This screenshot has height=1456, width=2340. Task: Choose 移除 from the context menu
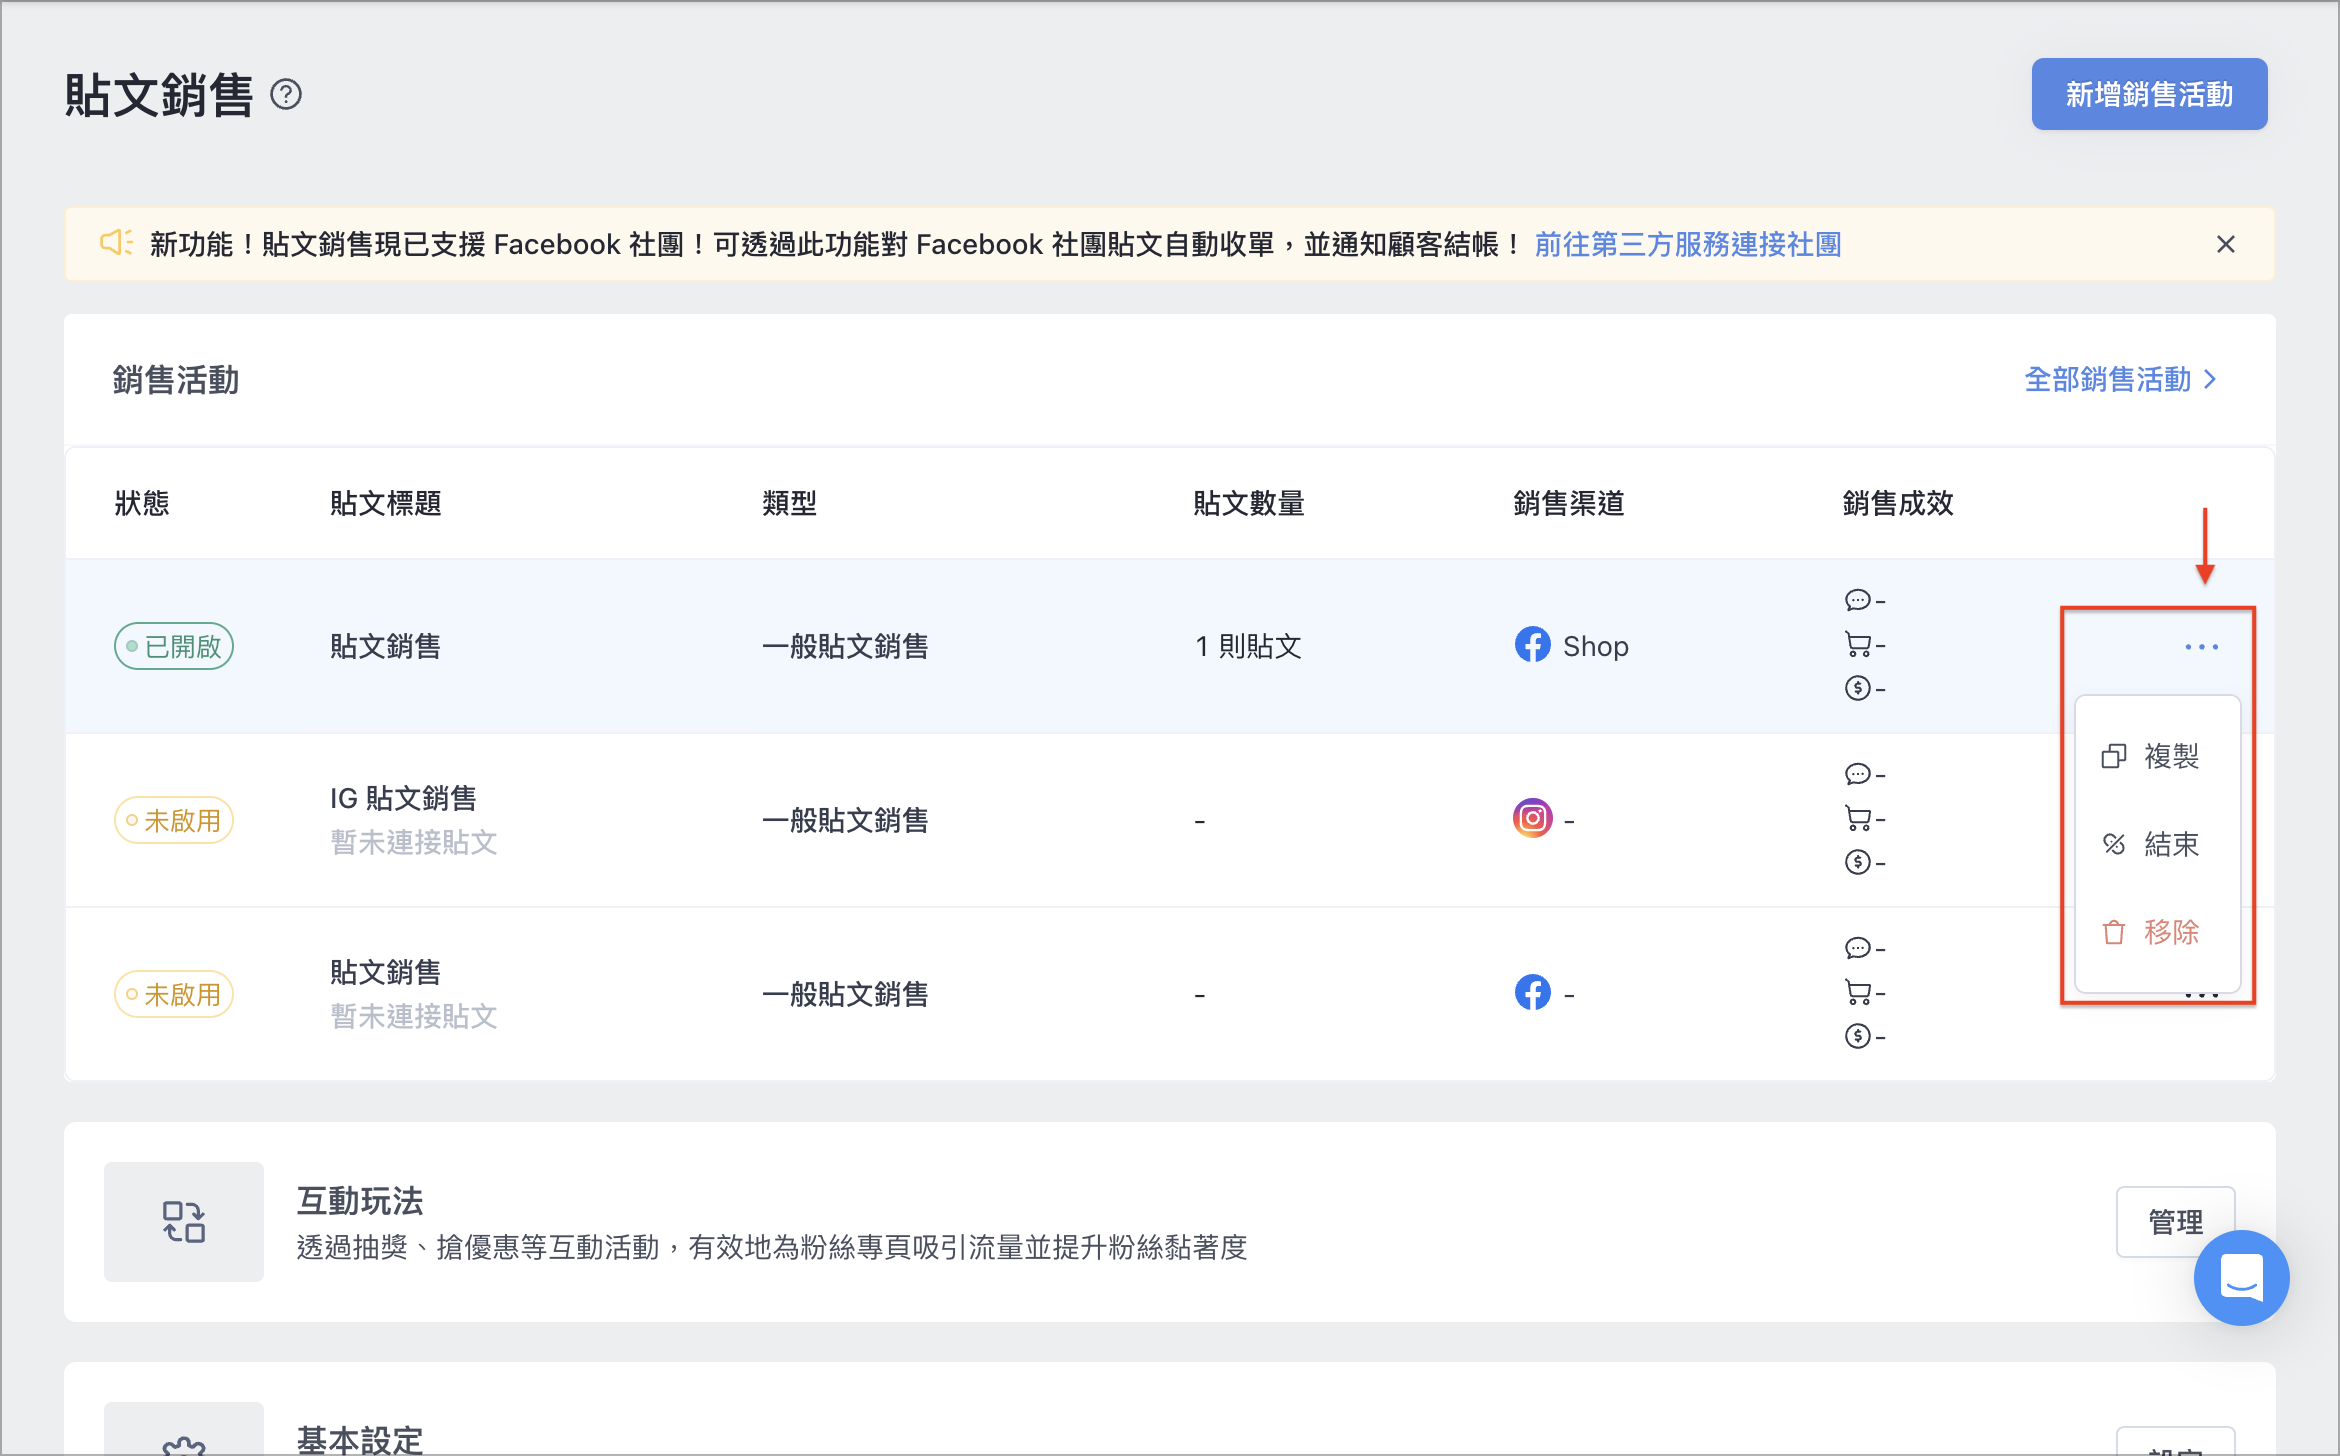pyautogui.click(x=2157, y=932)
